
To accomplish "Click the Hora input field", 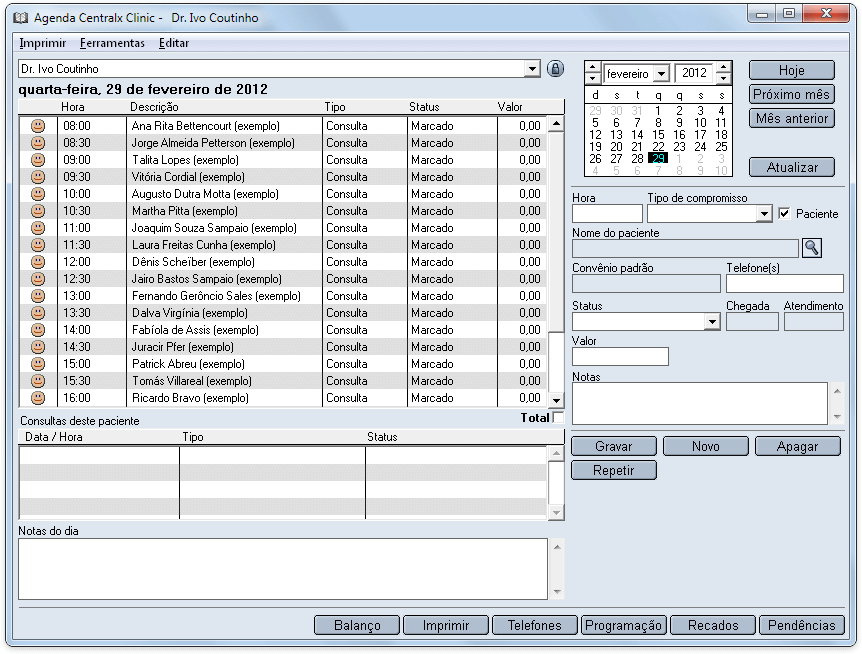I will [x=607, y=214].
